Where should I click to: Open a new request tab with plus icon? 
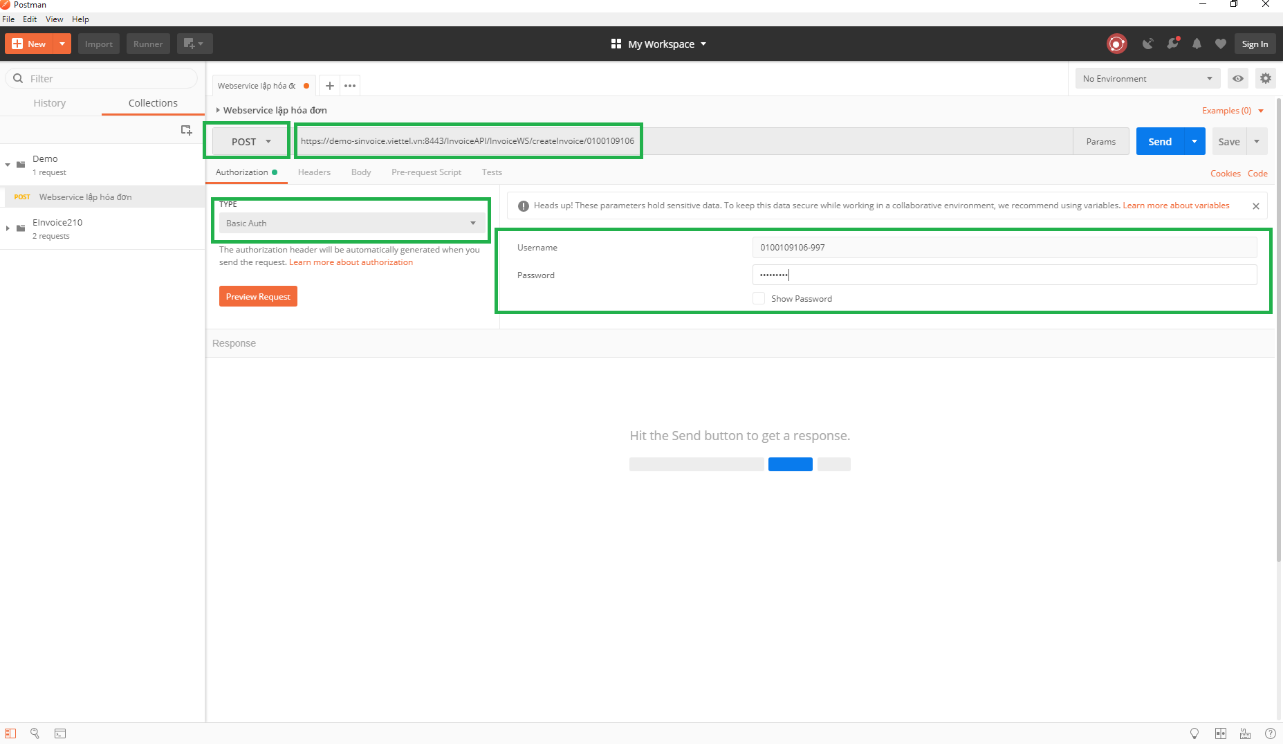330,86
